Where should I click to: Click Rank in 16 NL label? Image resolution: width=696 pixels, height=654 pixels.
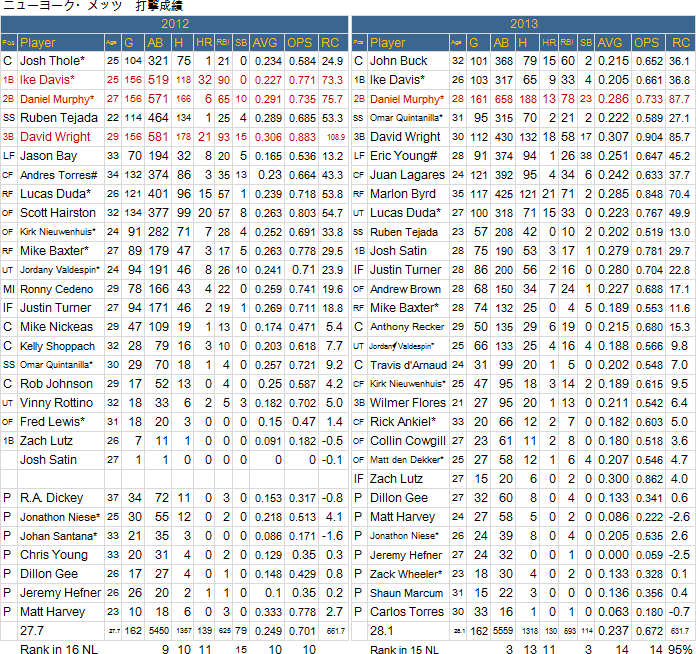click(59, 649)
